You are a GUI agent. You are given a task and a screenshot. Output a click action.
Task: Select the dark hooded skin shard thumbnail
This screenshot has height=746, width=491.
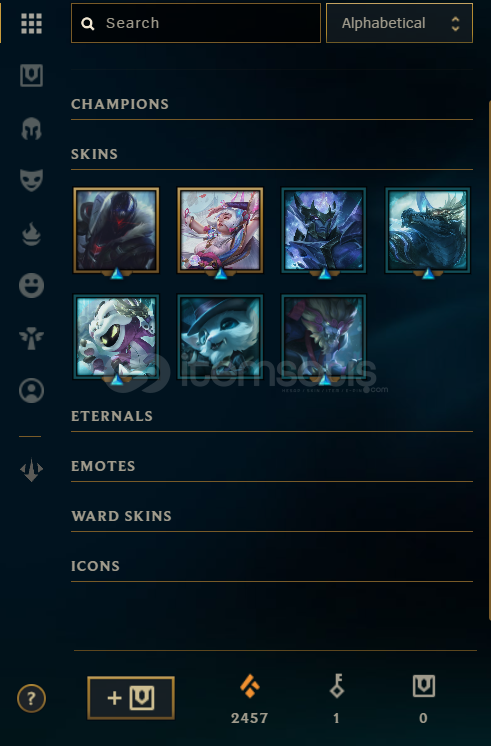click(116, 230)
